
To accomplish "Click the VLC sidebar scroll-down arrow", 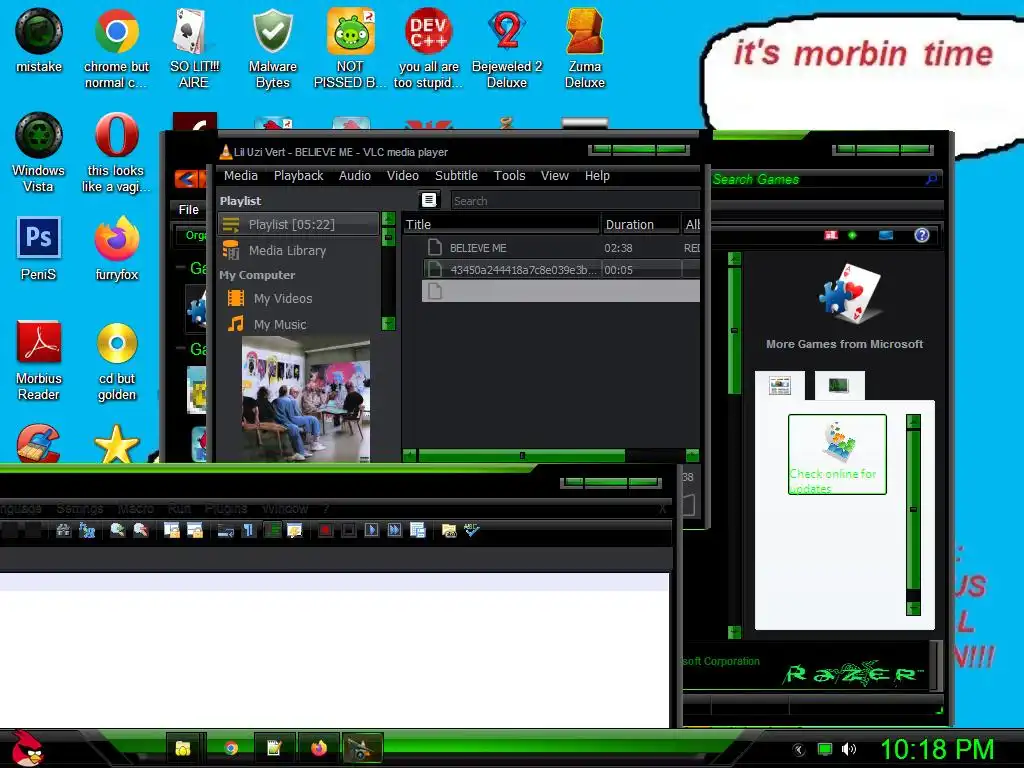I will [x=388, y=323].
